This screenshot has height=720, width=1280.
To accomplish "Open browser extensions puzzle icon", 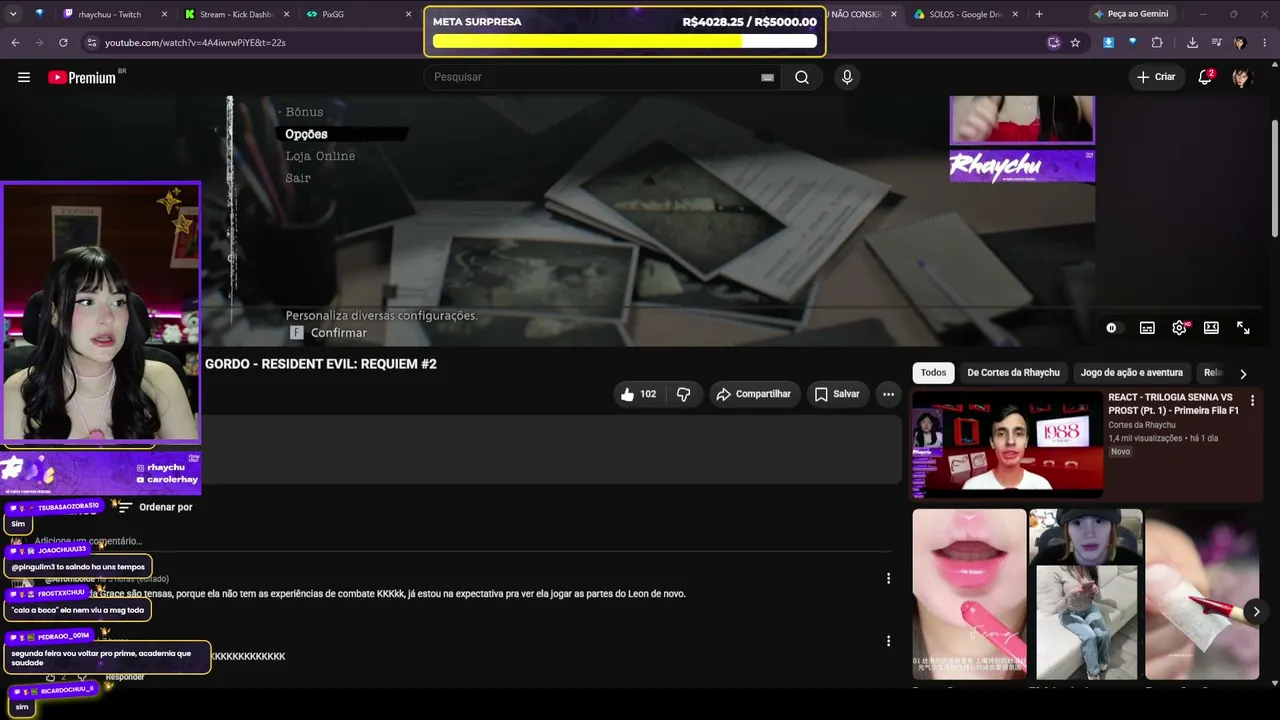I will (1157, 43).
